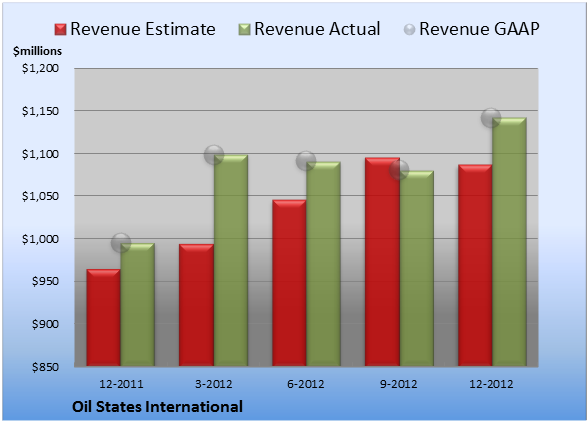Click the '$1,200' y-axis value
The height and width of the screenshot is (422, 588).
pos(40,68)
